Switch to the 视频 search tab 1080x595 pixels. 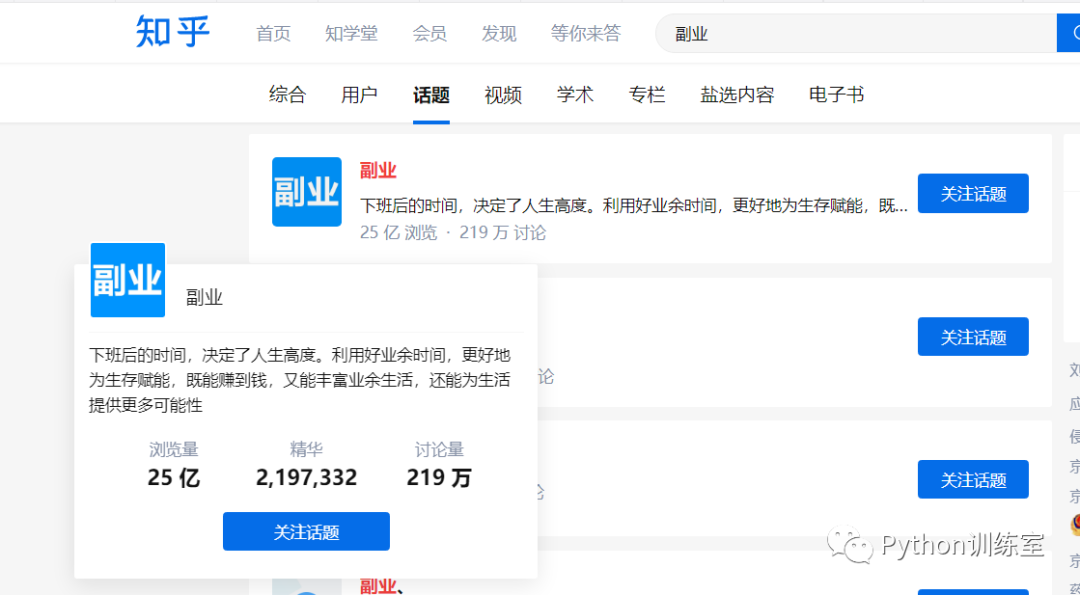point(503,94)
